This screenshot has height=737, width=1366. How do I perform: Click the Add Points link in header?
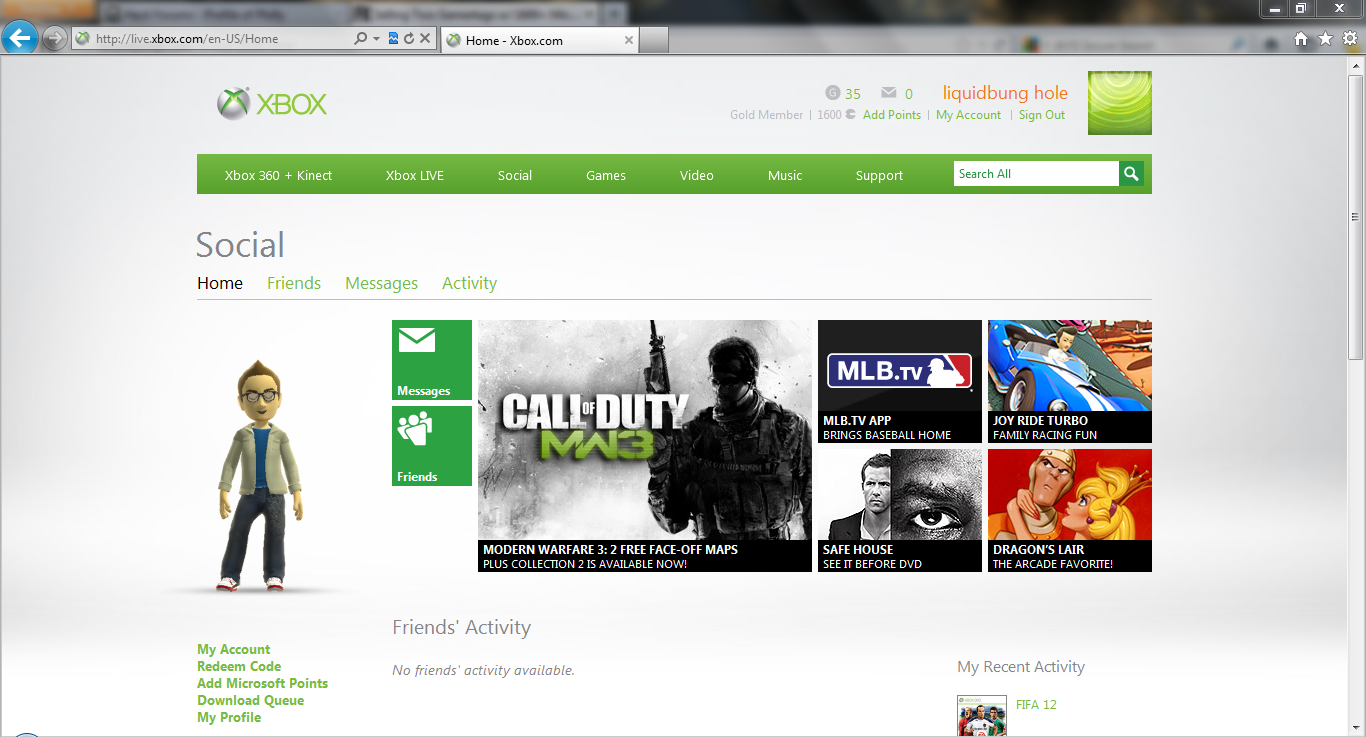pos(892,115)
